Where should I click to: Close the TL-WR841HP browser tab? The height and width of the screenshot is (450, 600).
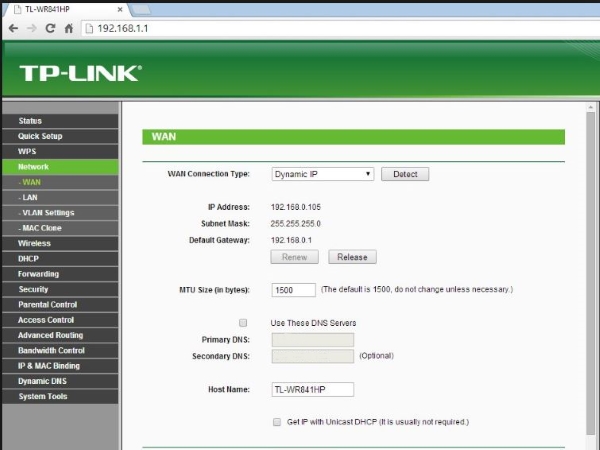click(120, 10)
